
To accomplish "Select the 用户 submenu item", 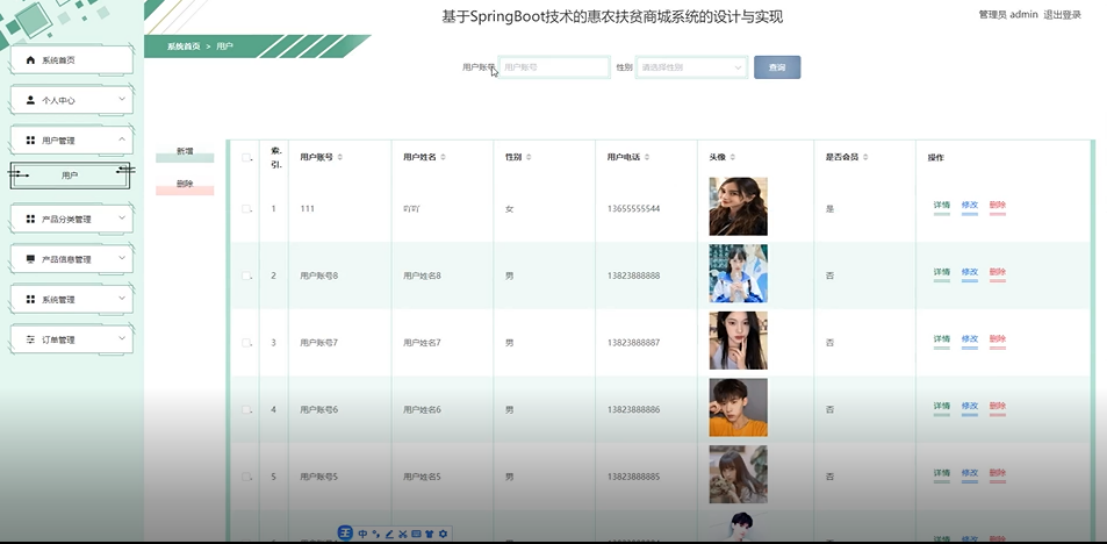I will click(x=70, y=176).
